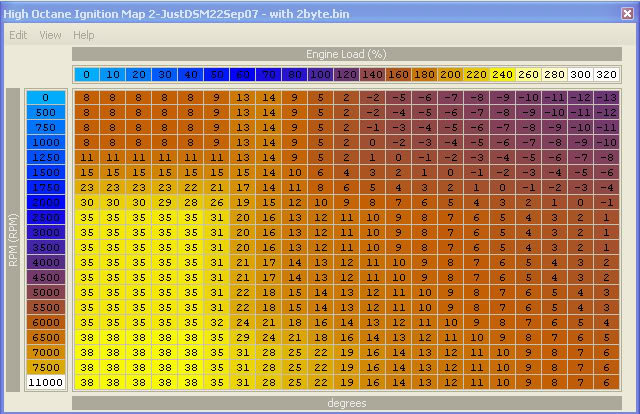
Task: Click the 6 cell at 11000 RPM, load 320
Action: pos(606,383)
